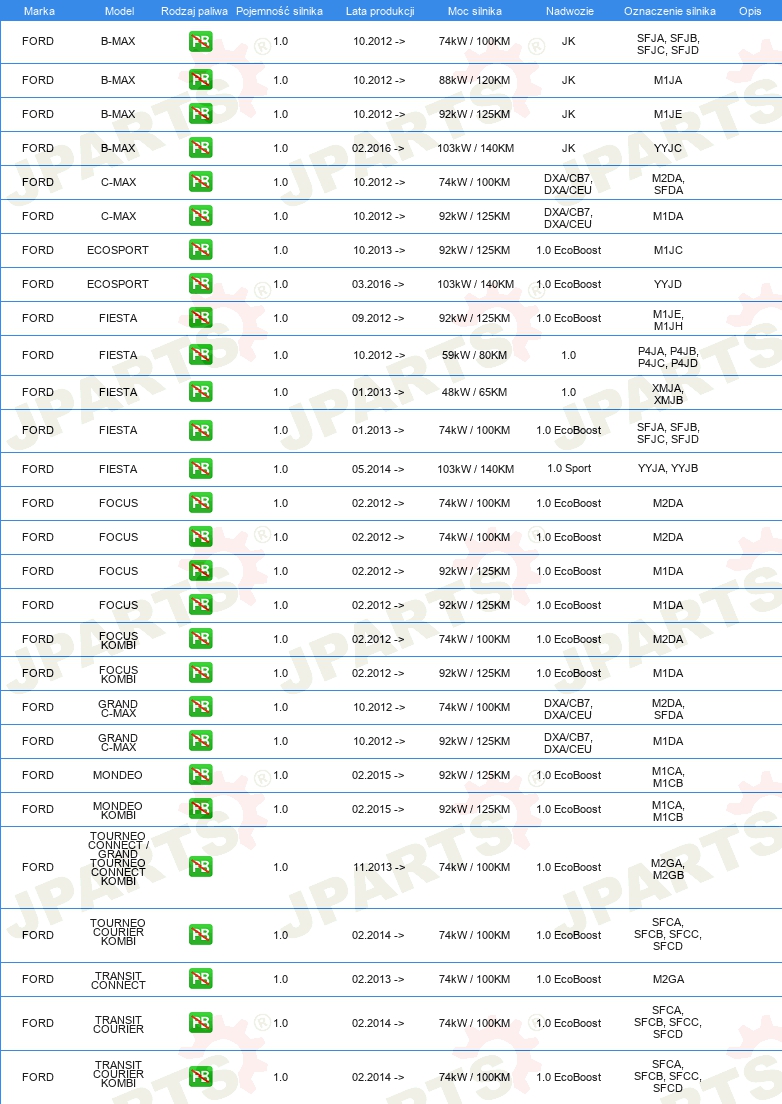This screenshot has width=782, height=1104.
Task: Click fuel icon in ECOSPORT M1JC row
Action: [201, 250]
